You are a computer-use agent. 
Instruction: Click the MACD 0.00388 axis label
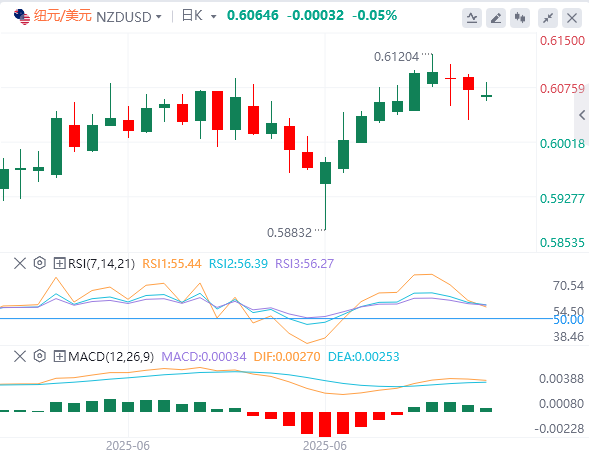(562, 379)
